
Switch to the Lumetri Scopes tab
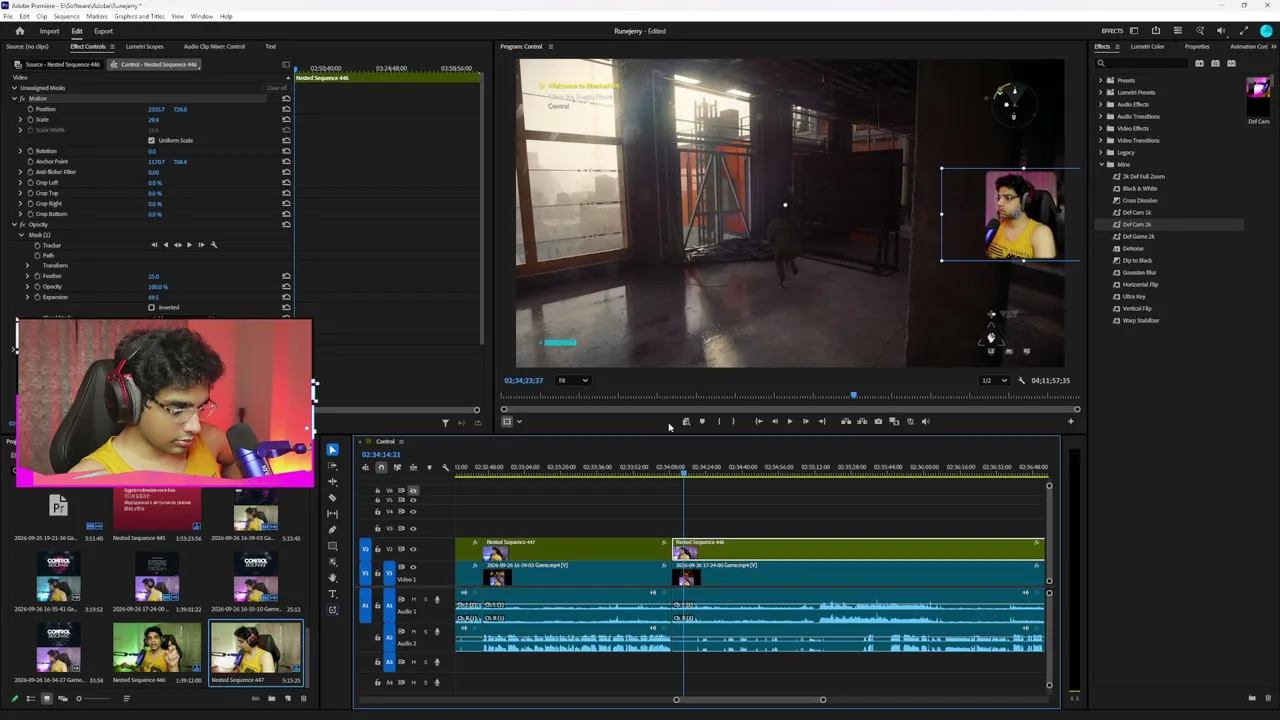point(144,46)
